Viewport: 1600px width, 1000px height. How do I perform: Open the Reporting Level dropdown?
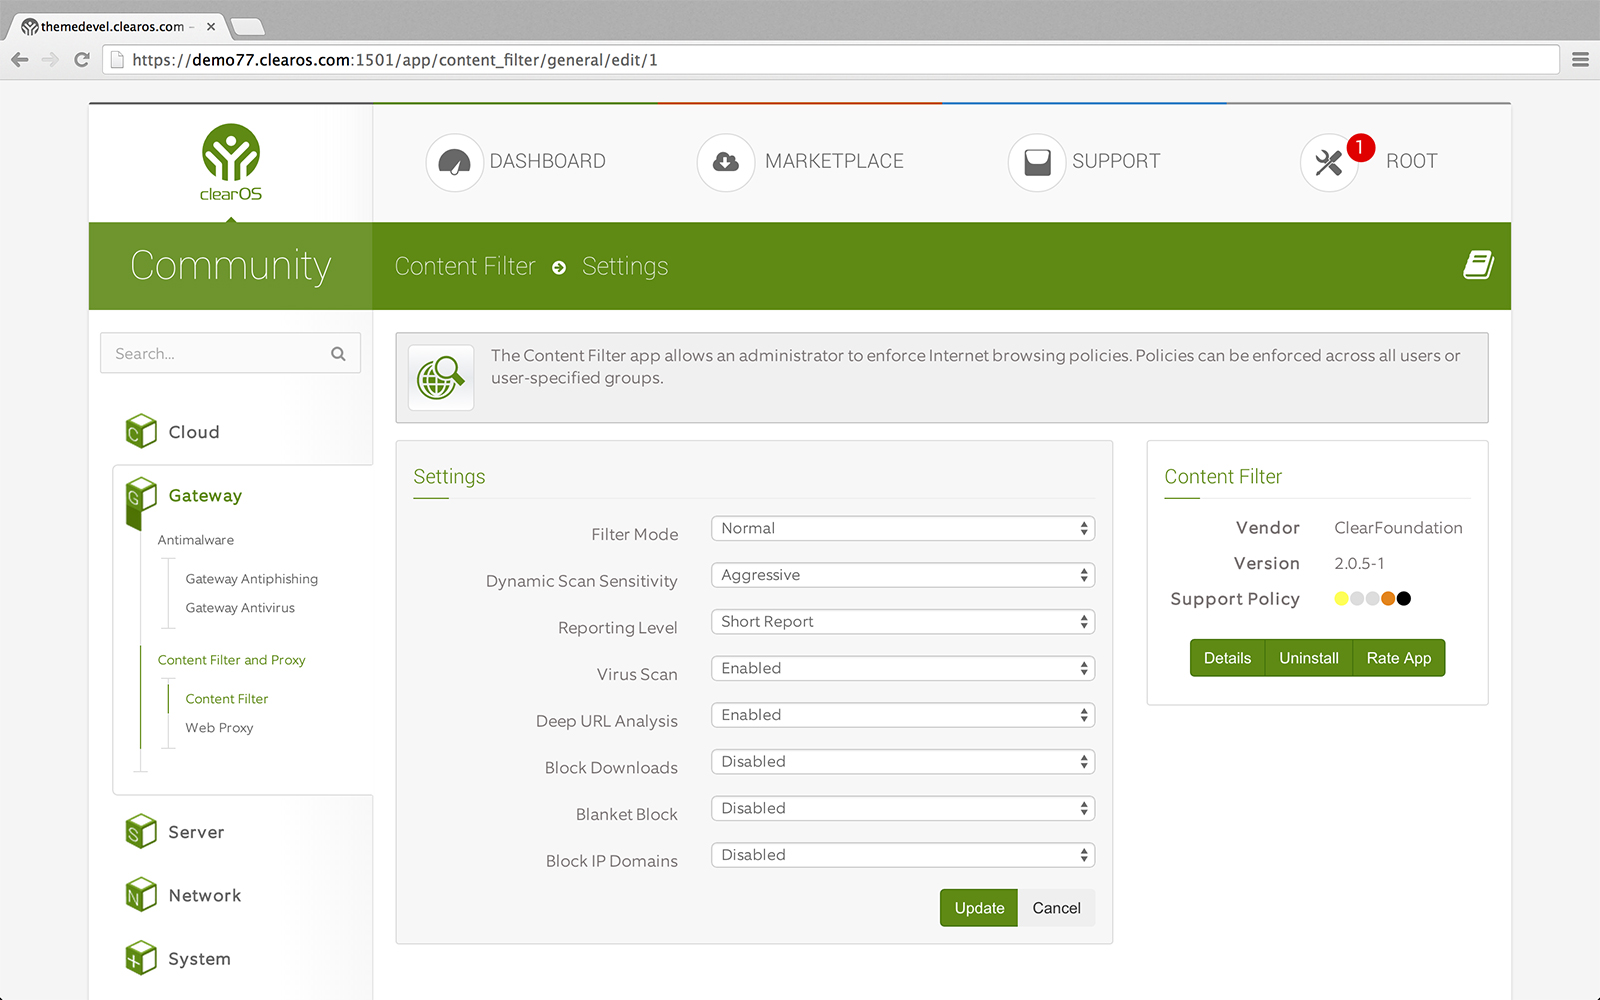[x=903, y=621]
